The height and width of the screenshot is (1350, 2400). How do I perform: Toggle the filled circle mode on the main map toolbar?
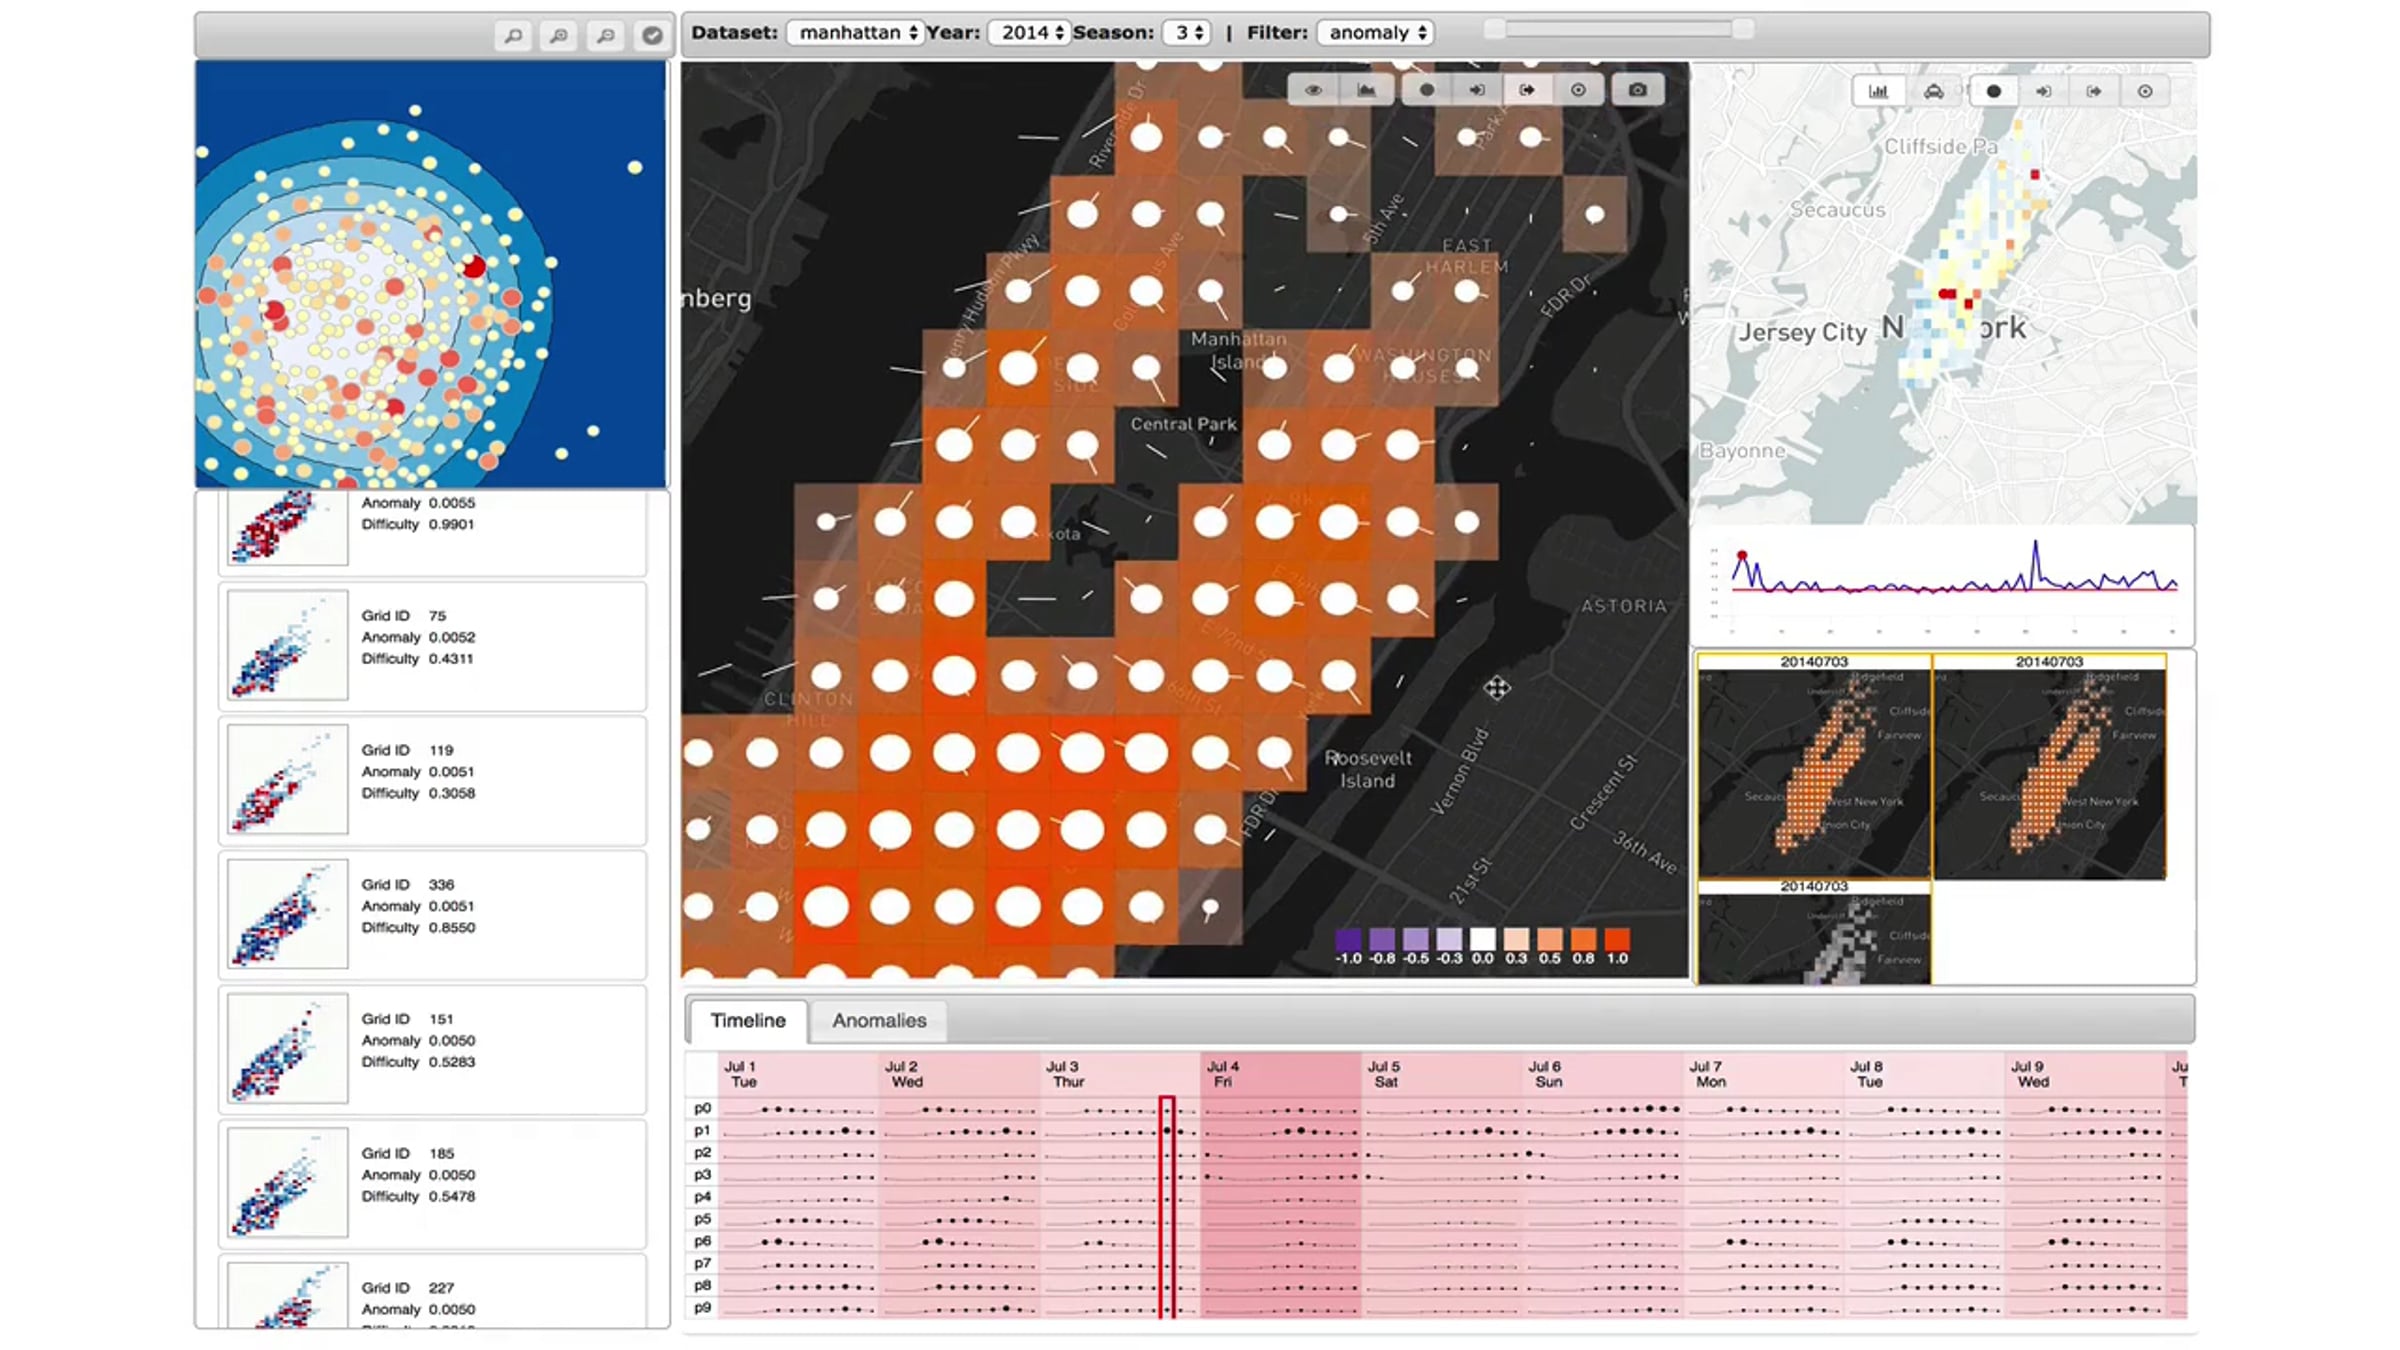pos(1427,90)
